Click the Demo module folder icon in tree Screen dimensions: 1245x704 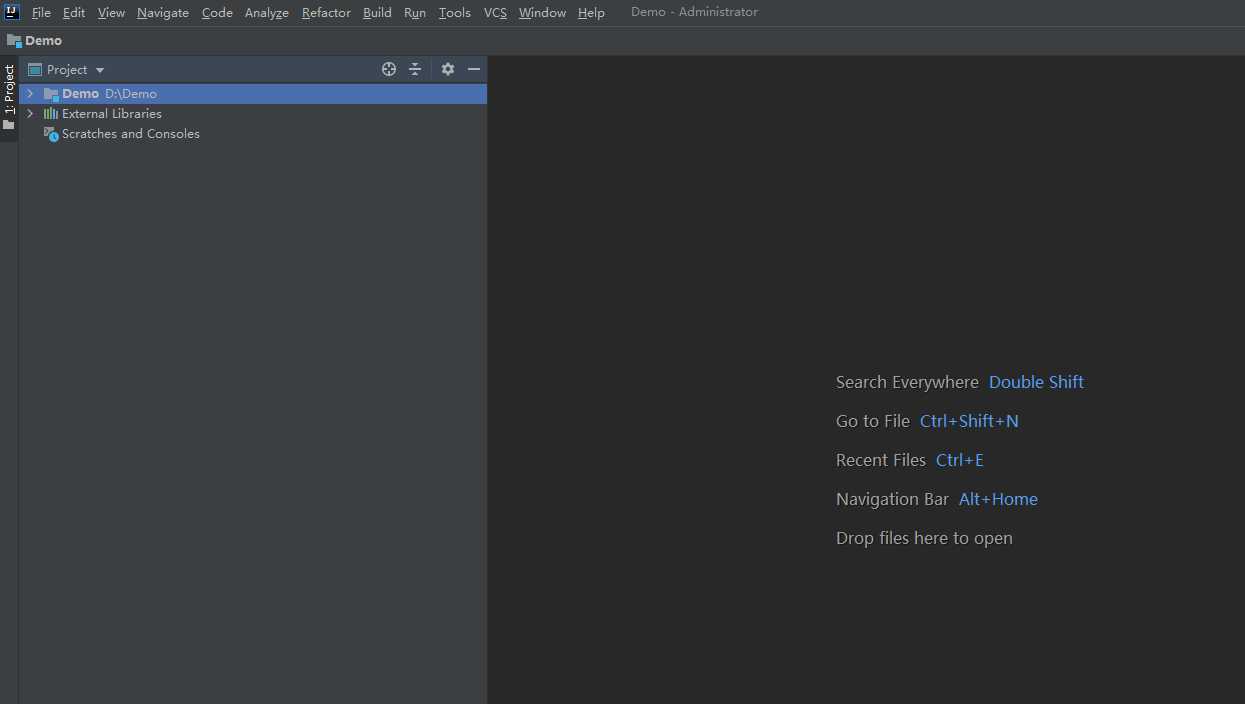[51, 94]
